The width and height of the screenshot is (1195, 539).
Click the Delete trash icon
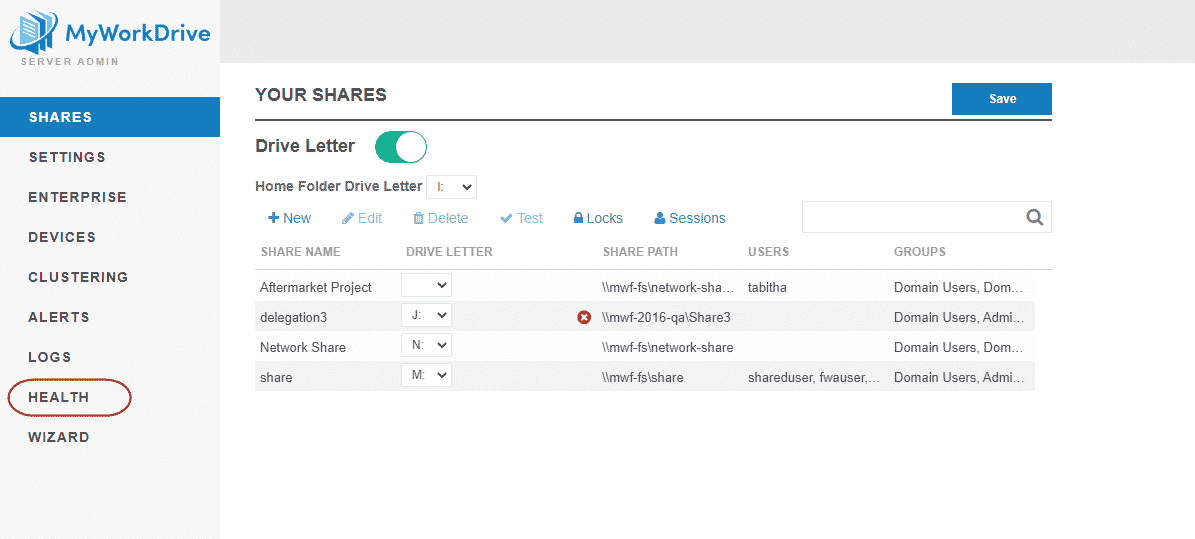[419, 218]
